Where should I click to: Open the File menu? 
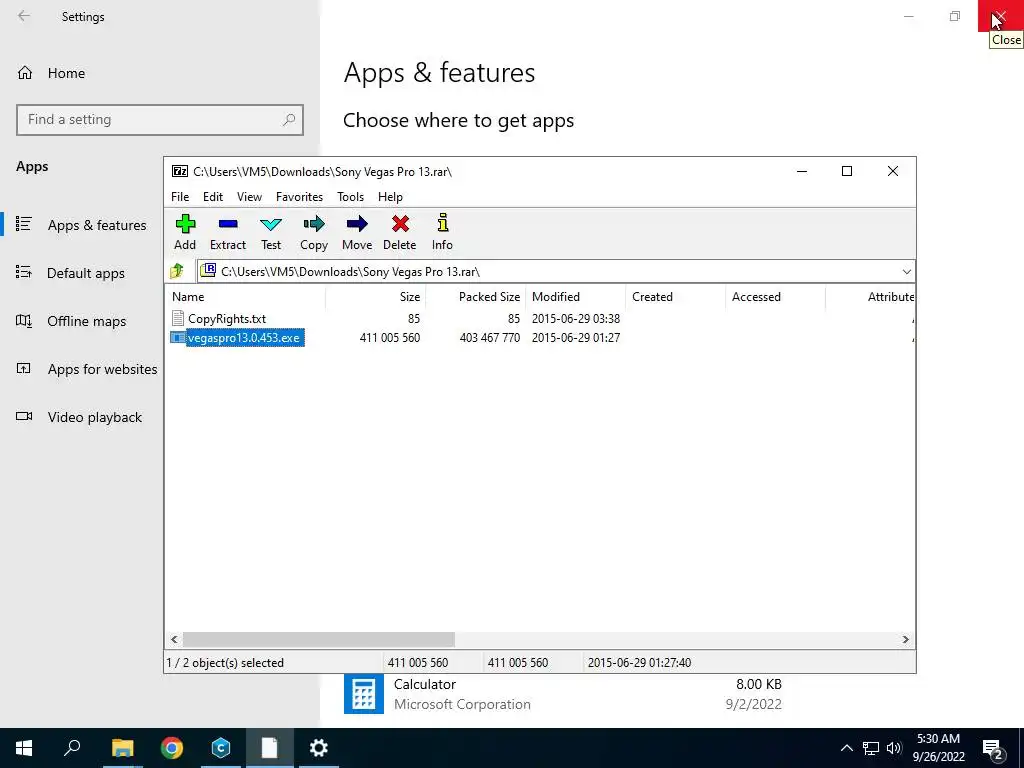click(180, 197)
